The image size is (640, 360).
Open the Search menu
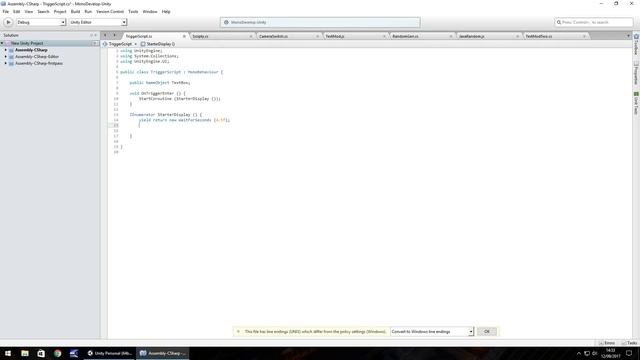pos(43,12)
